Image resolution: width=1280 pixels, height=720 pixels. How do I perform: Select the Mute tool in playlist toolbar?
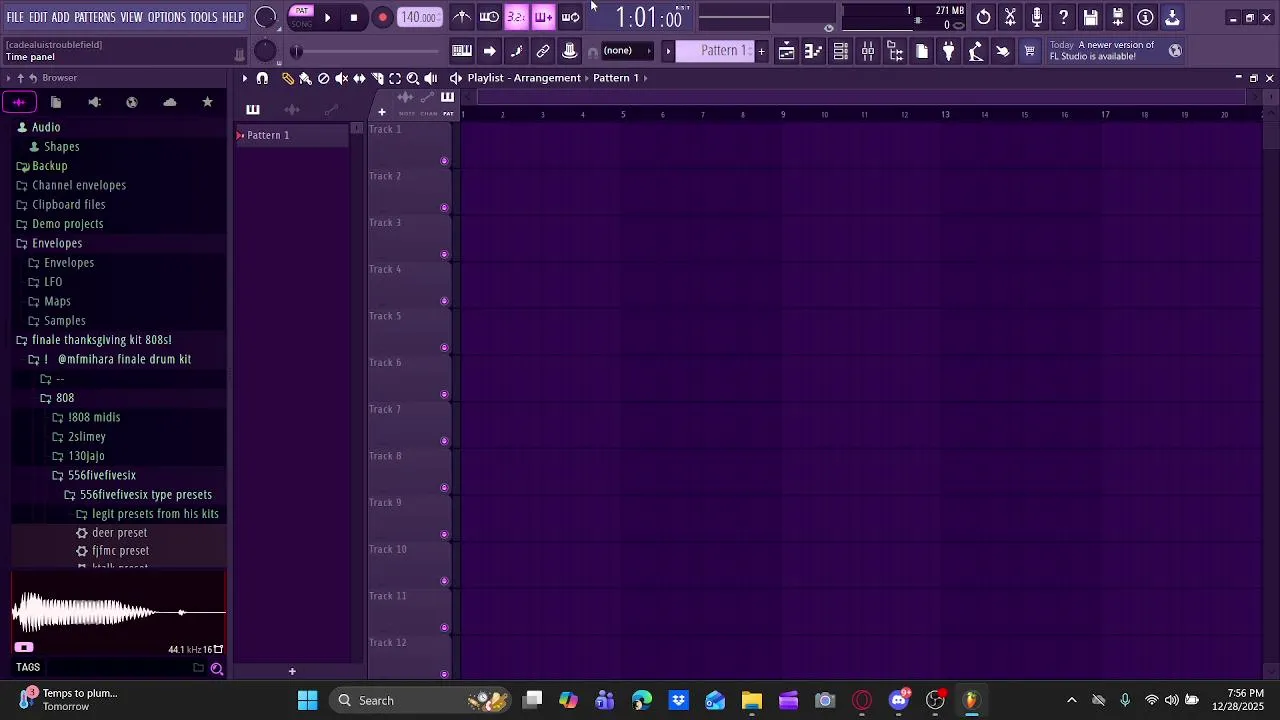point(342,78)
